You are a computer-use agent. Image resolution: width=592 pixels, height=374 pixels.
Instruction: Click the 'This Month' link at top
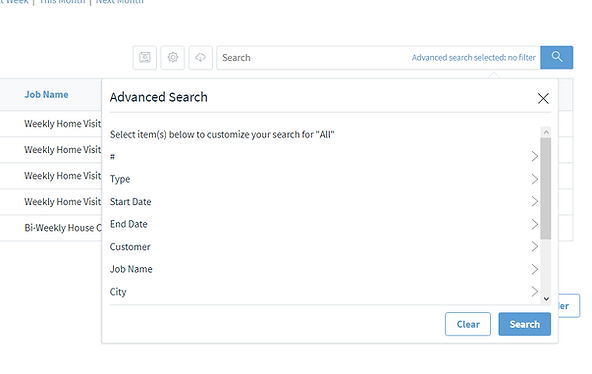coord(62,2)
